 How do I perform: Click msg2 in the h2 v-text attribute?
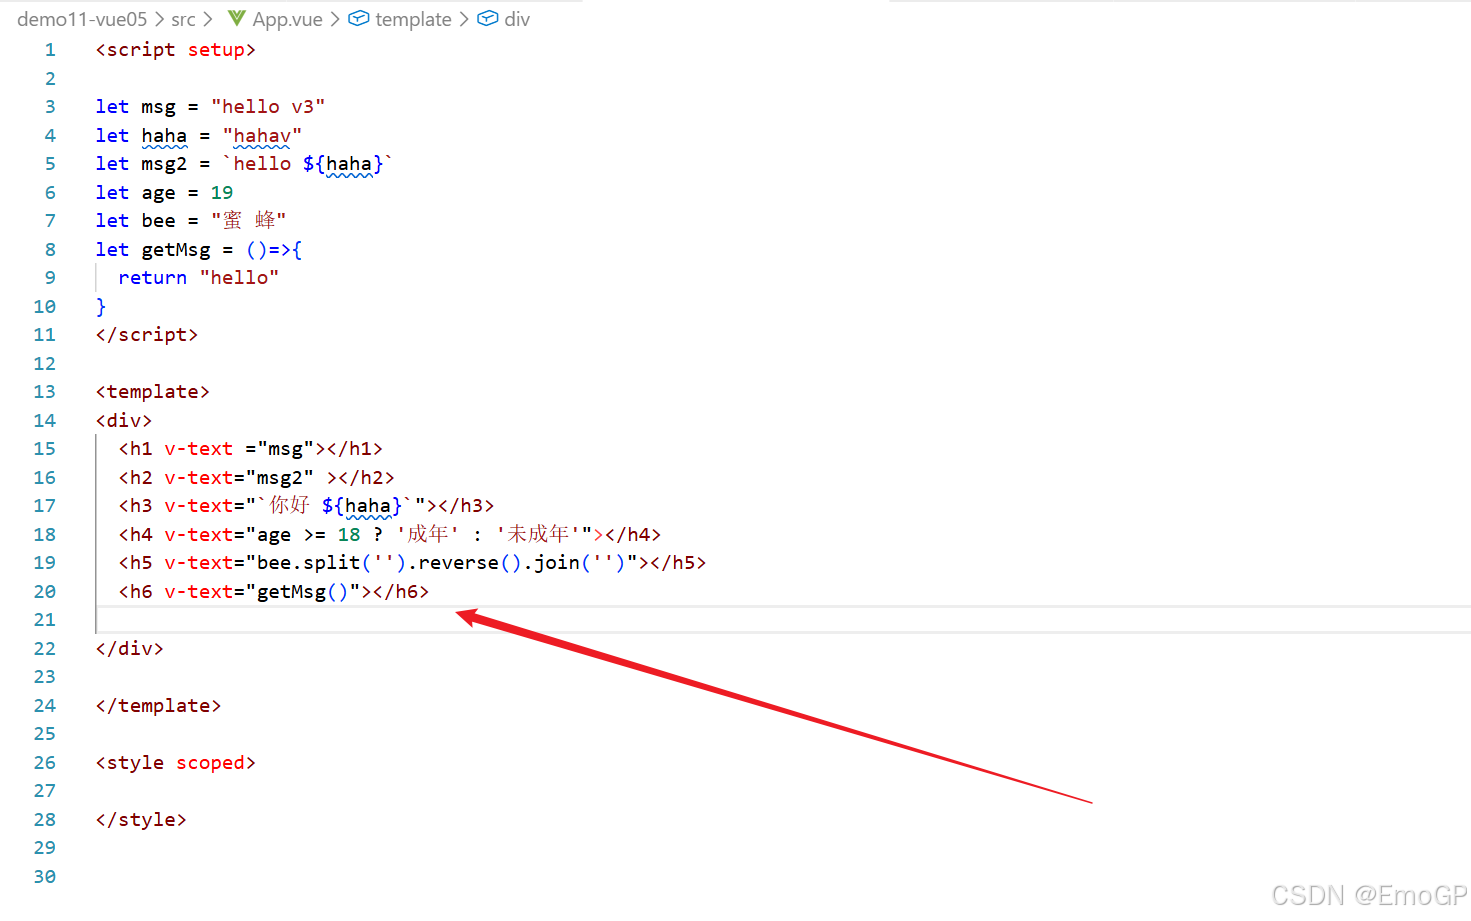[x=279, y=478]
